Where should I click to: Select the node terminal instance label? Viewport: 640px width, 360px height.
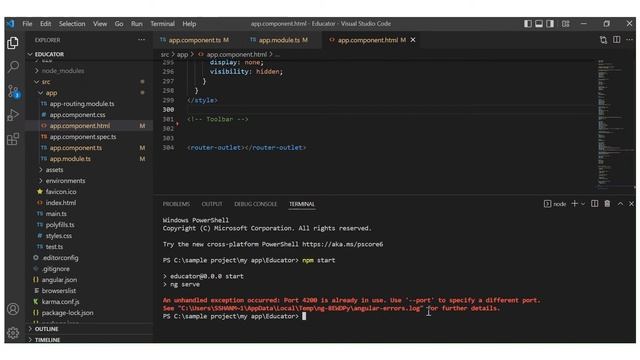pos(555,204)
